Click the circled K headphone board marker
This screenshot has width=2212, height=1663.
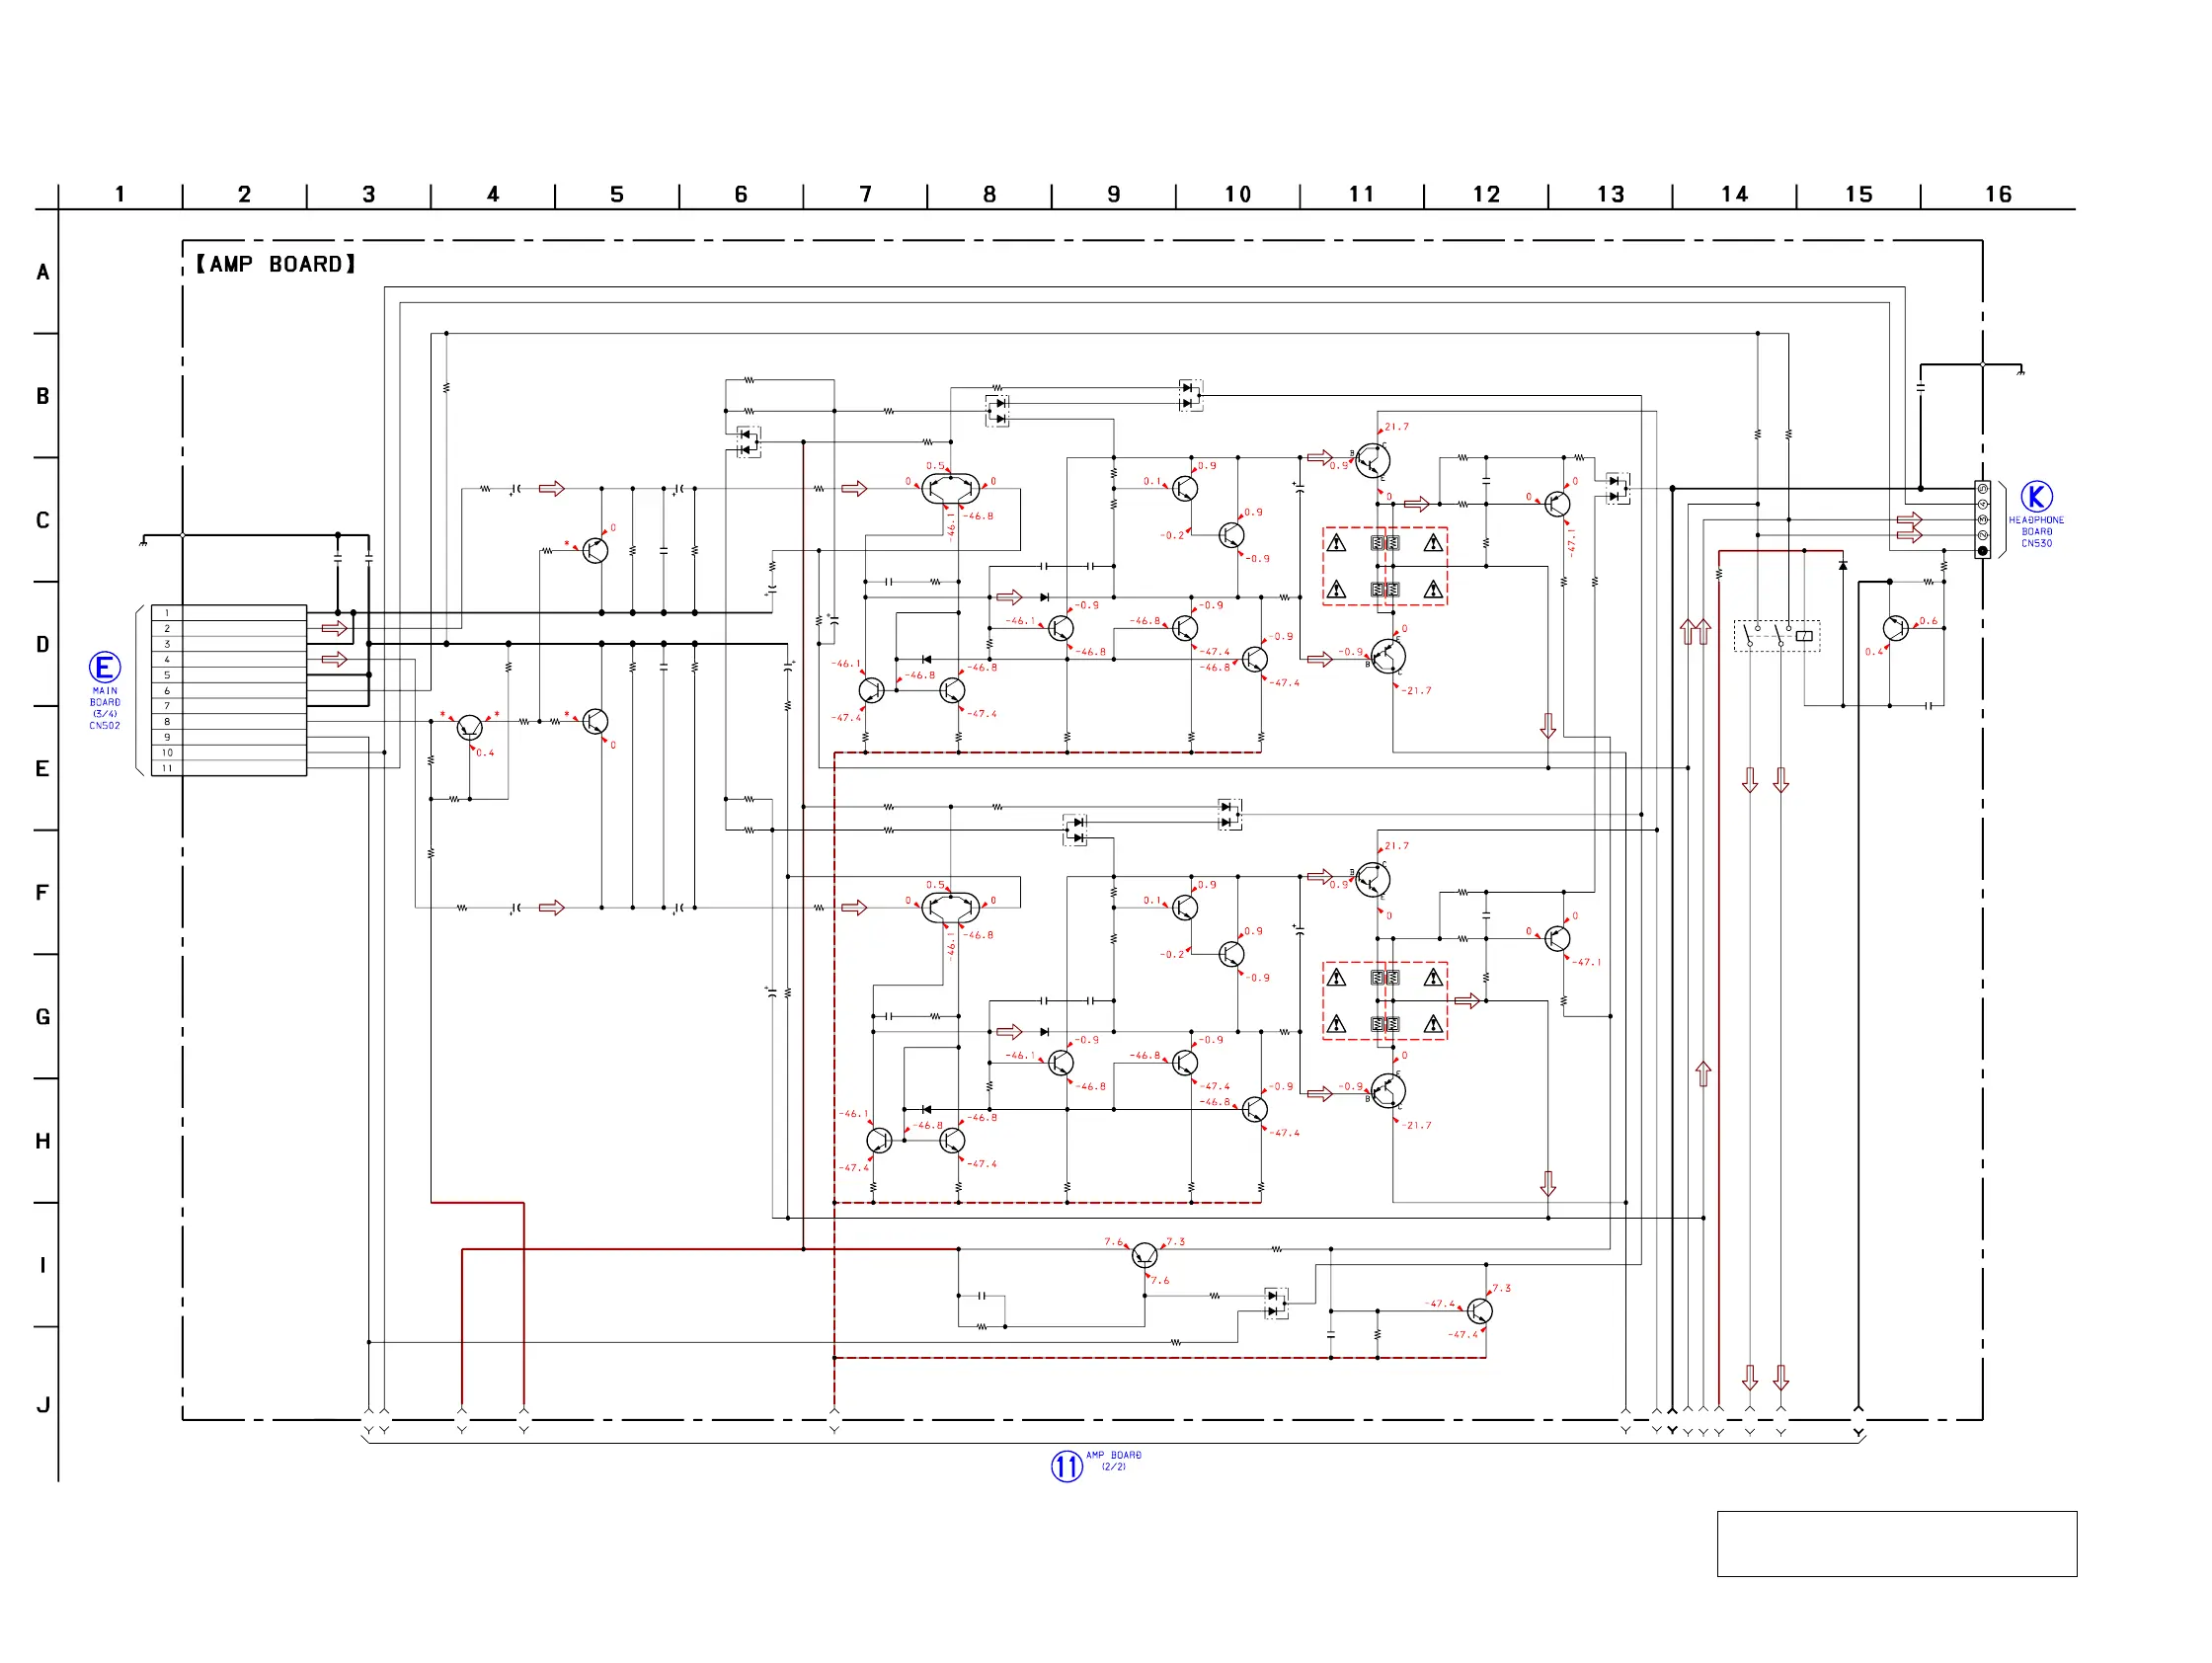tap(2036, 496)
